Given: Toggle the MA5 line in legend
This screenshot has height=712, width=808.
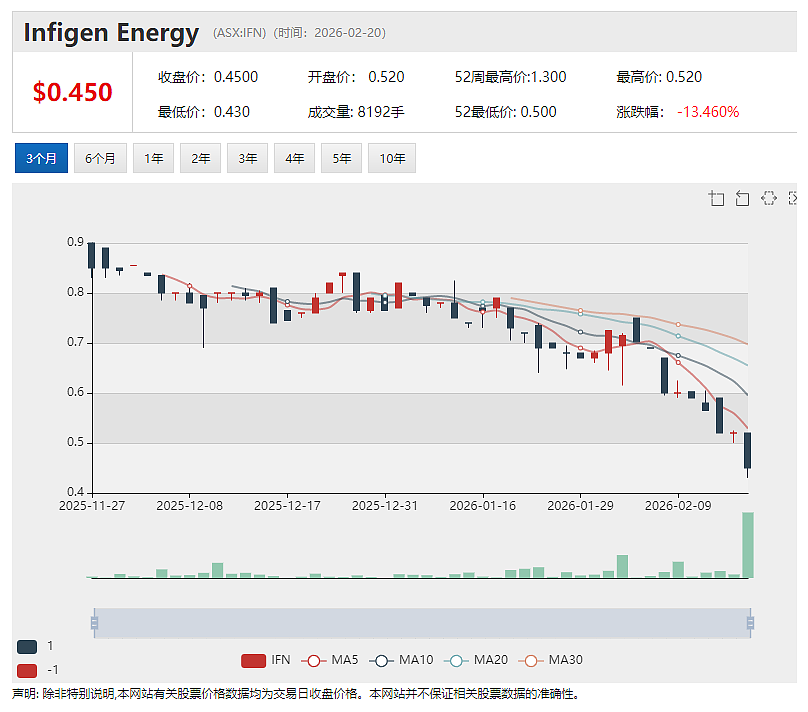Looking at the screenshot, I should 330,660.
